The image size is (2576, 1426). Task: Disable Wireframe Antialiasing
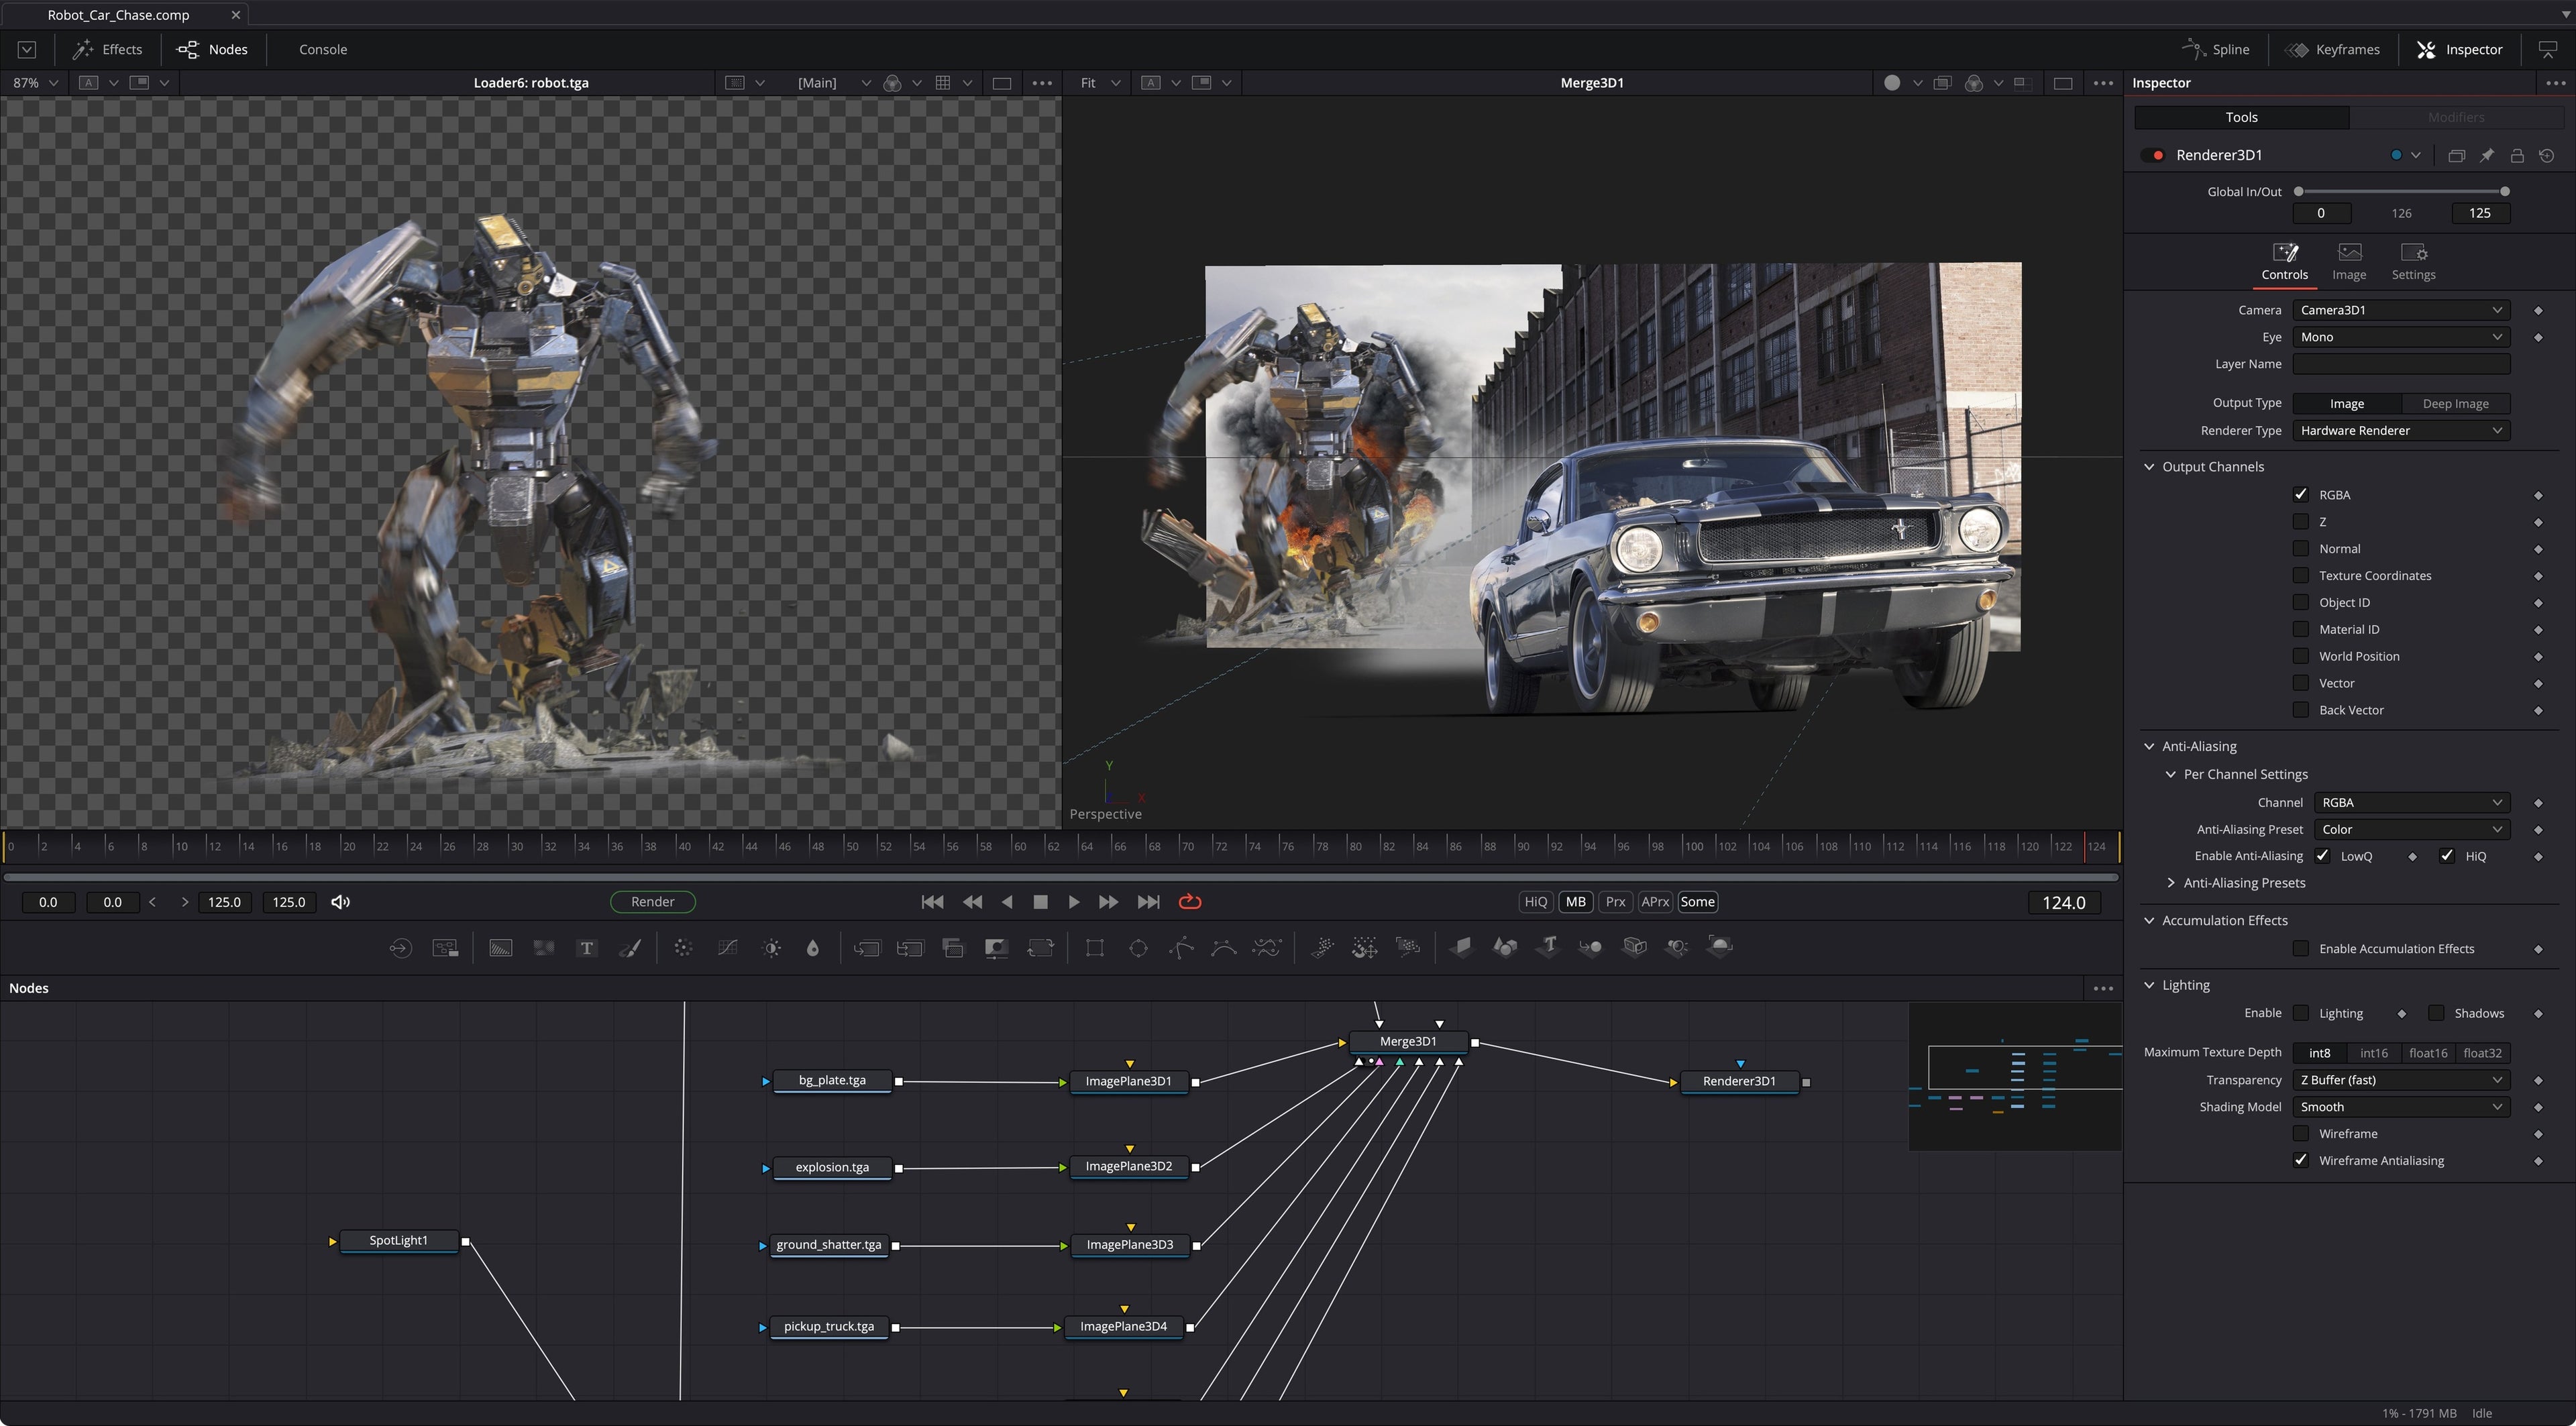pos(2301,1160)
